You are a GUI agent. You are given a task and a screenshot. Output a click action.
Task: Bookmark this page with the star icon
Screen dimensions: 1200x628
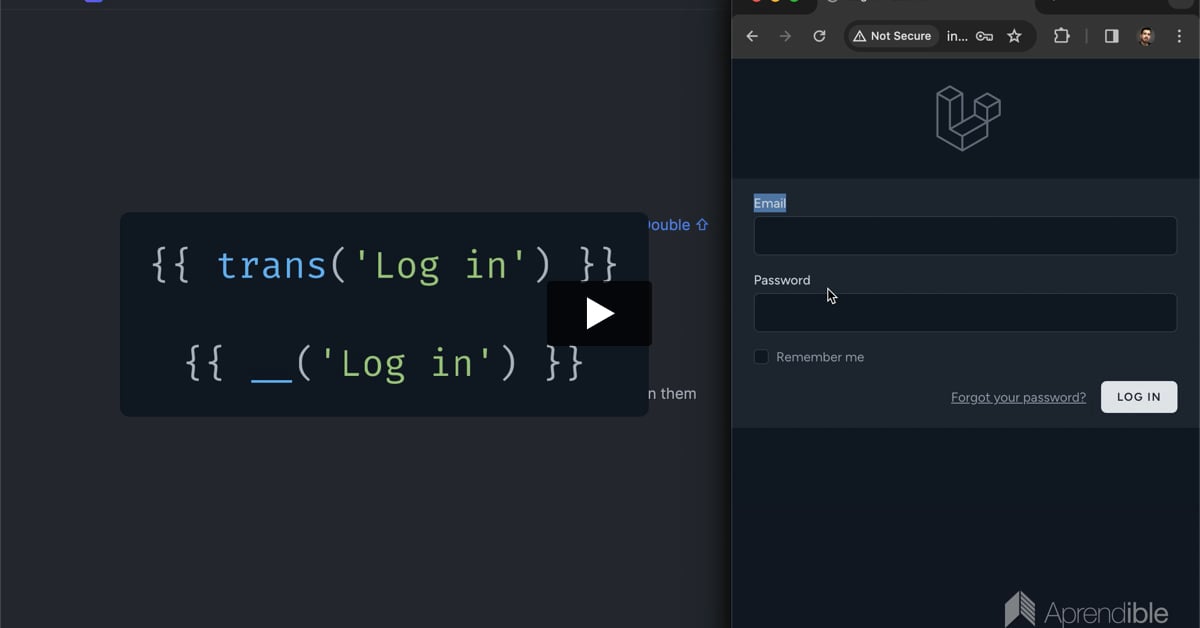(1014, 36)
